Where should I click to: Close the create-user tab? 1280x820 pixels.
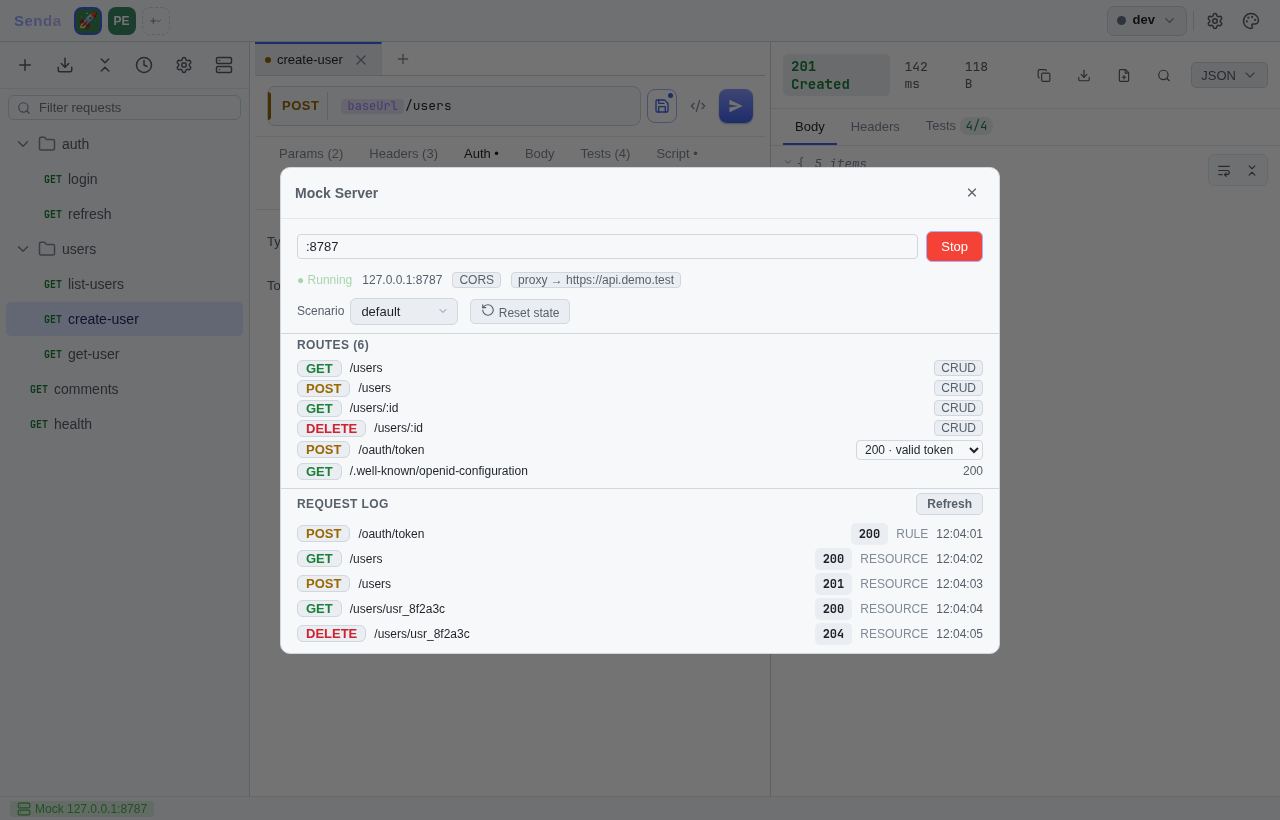click(361, 60)
